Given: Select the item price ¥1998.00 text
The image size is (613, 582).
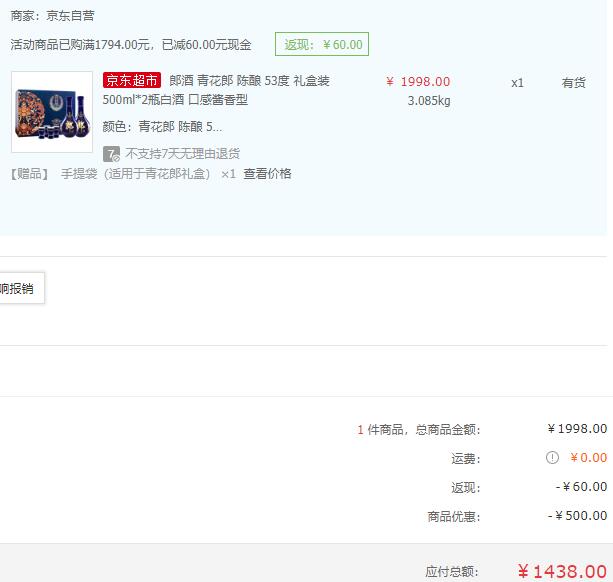Looking at the screenshot, I should coord(418,82).
